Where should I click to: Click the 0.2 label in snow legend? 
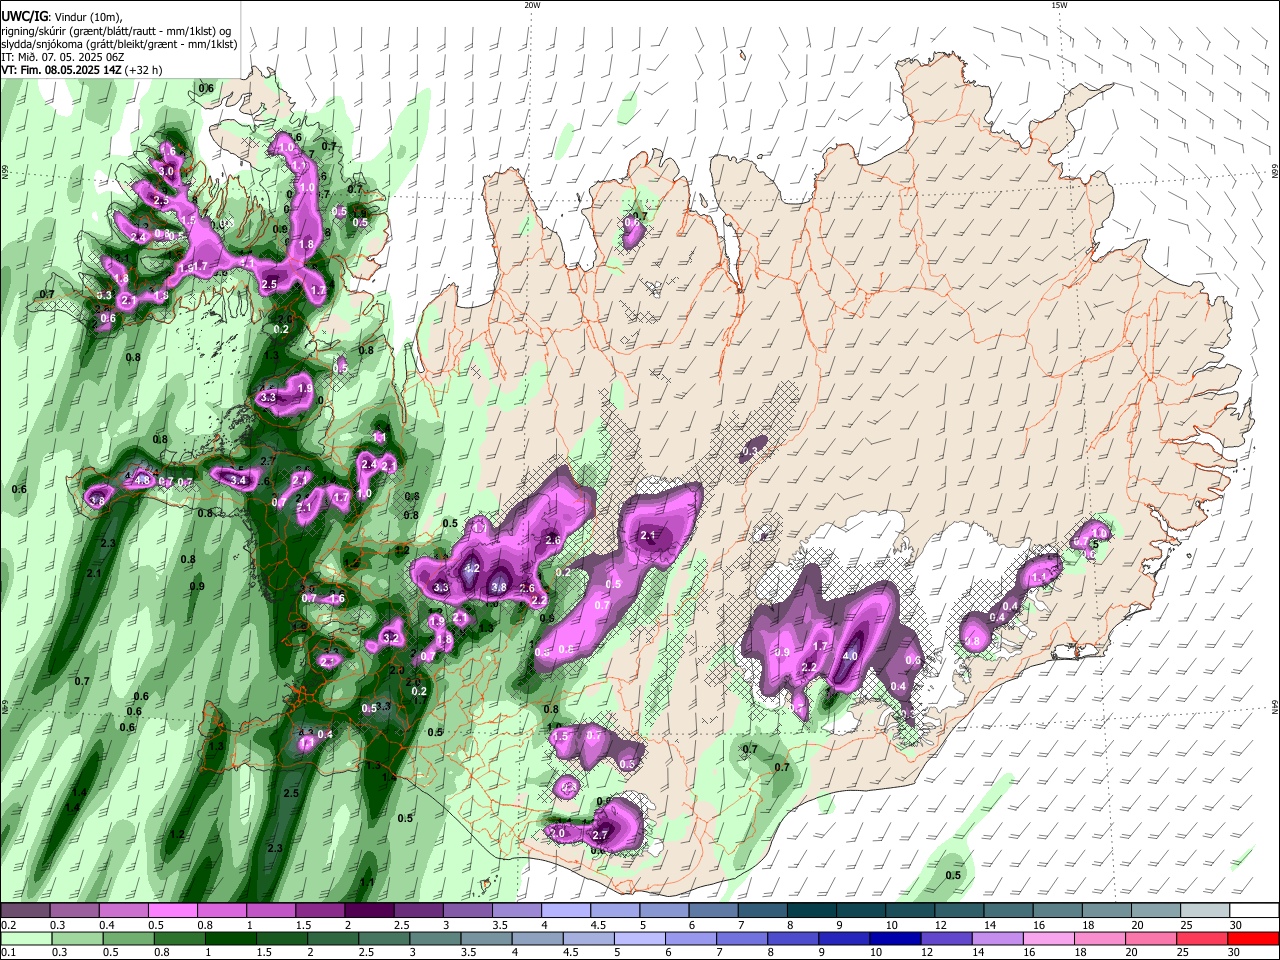pyautogui.click(x=8, y=926)
